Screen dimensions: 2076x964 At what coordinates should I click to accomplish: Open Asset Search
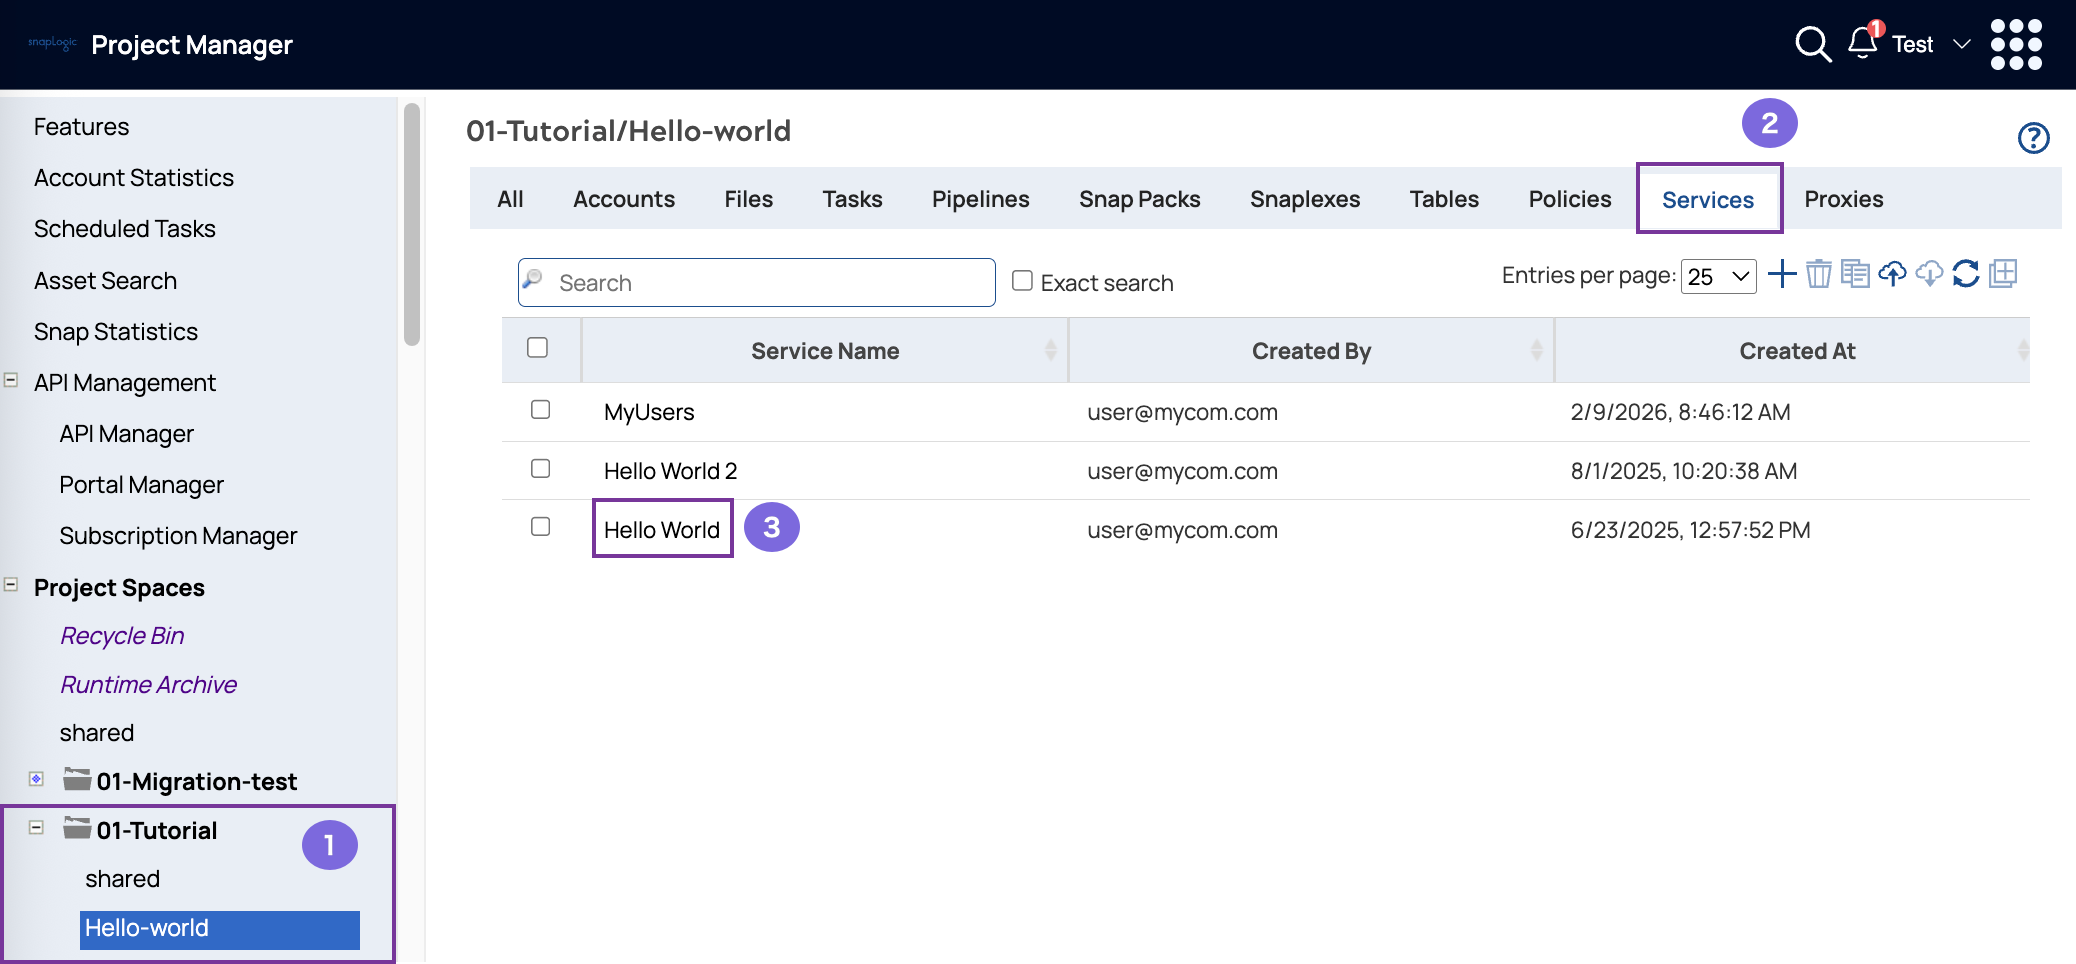click(x=105, y=281)
